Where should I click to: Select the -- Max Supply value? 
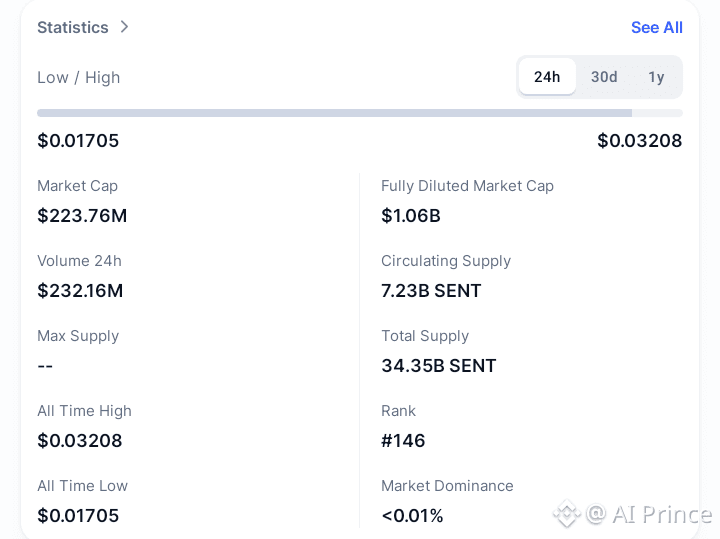45,366
